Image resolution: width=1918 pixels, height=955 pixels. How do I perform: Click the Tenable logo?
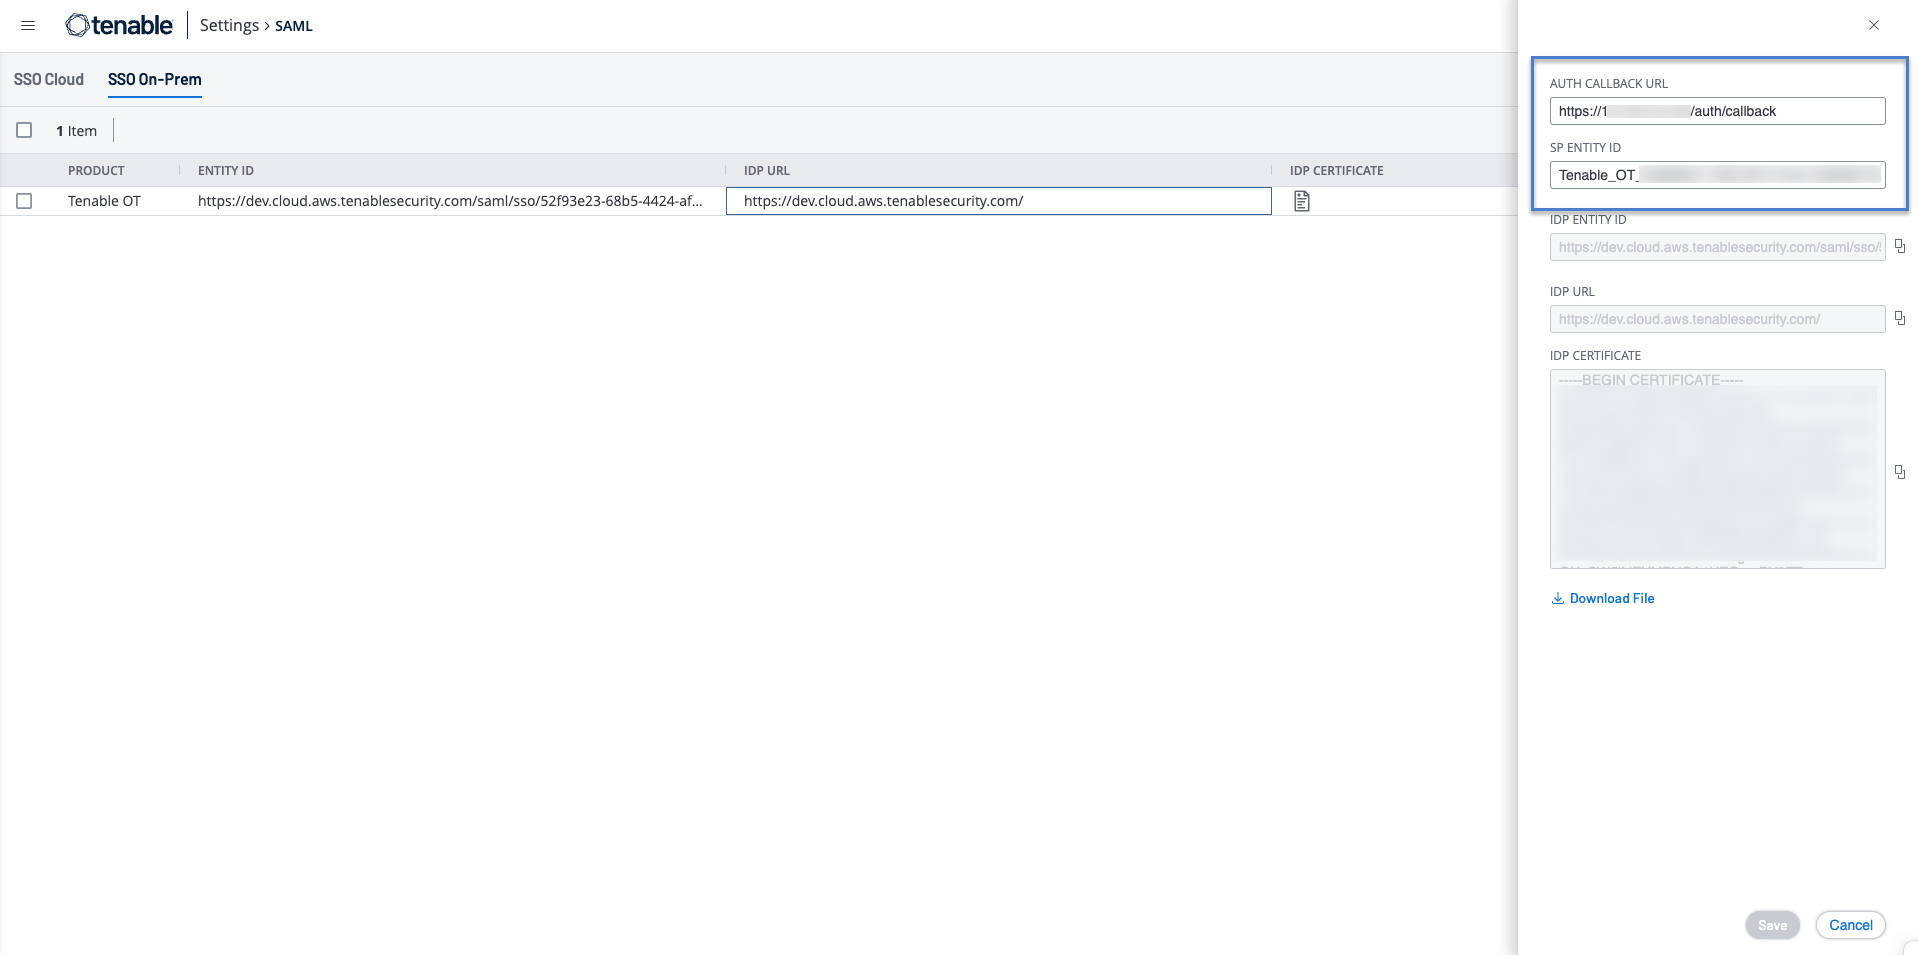pyautogui.click(x=119, y=26)
